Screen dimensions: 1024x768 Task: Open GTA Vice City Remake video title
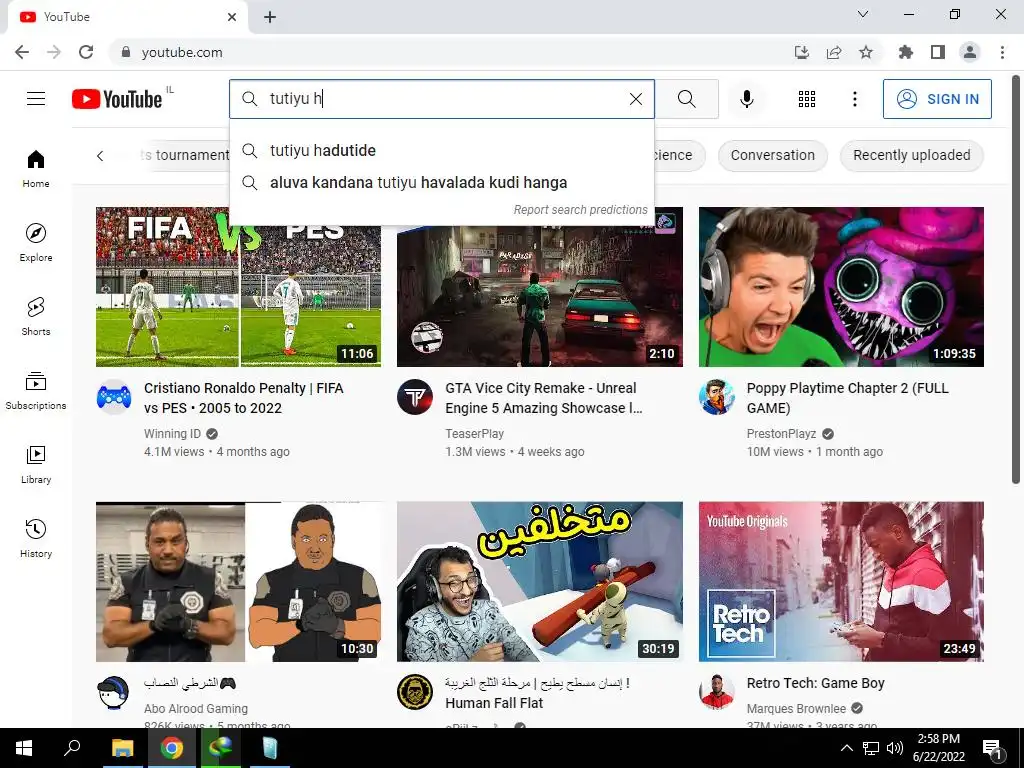543,398
